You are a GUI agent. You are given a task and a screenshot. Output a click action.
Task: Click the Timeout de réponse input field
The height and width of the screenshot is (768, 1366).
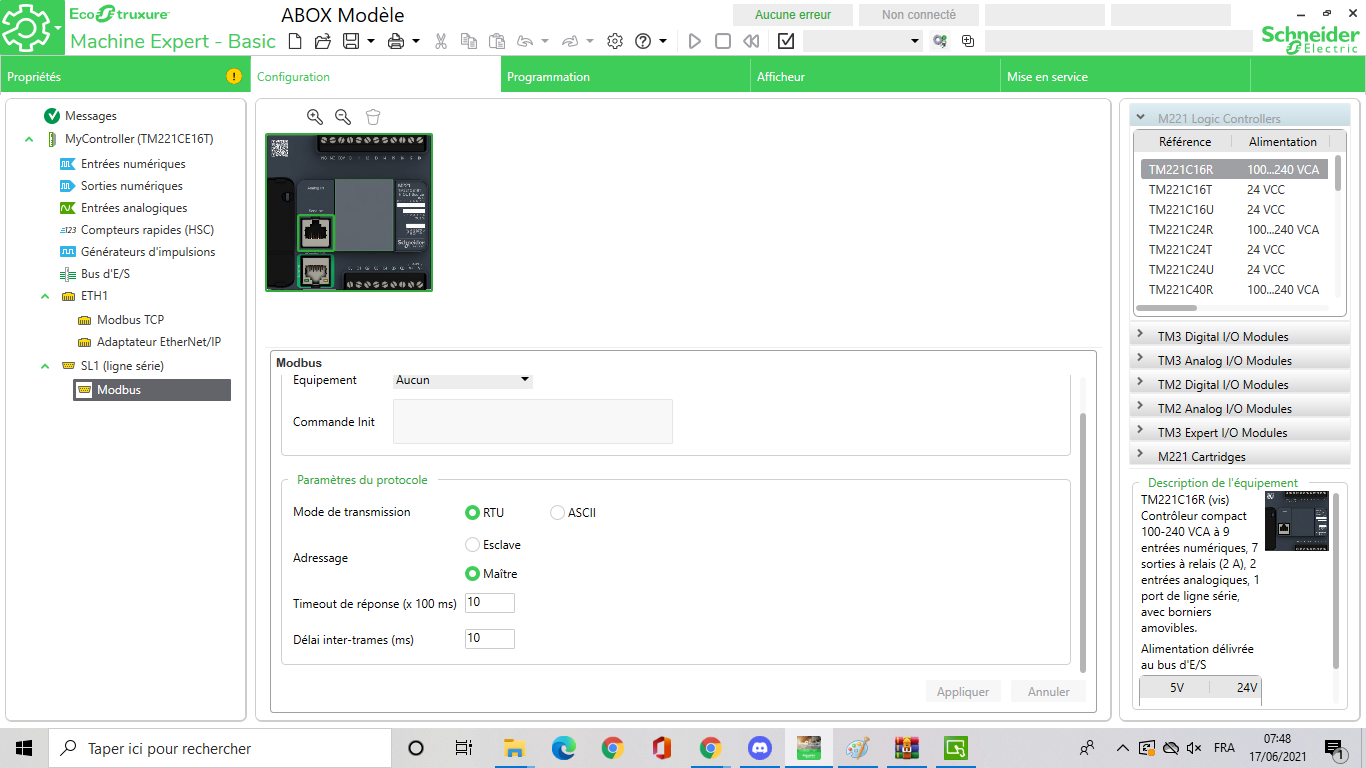coord(489,603)
